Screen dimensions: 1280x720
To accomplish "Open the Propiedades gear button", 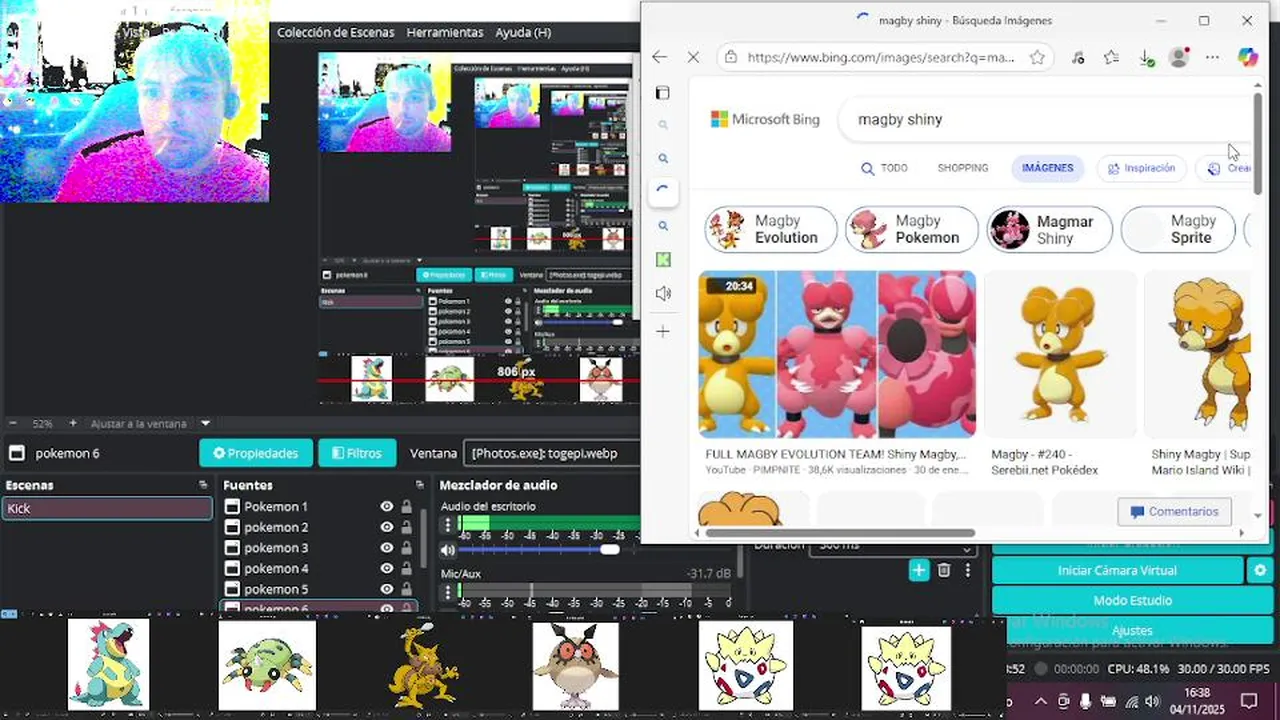I will pos(256,453).
